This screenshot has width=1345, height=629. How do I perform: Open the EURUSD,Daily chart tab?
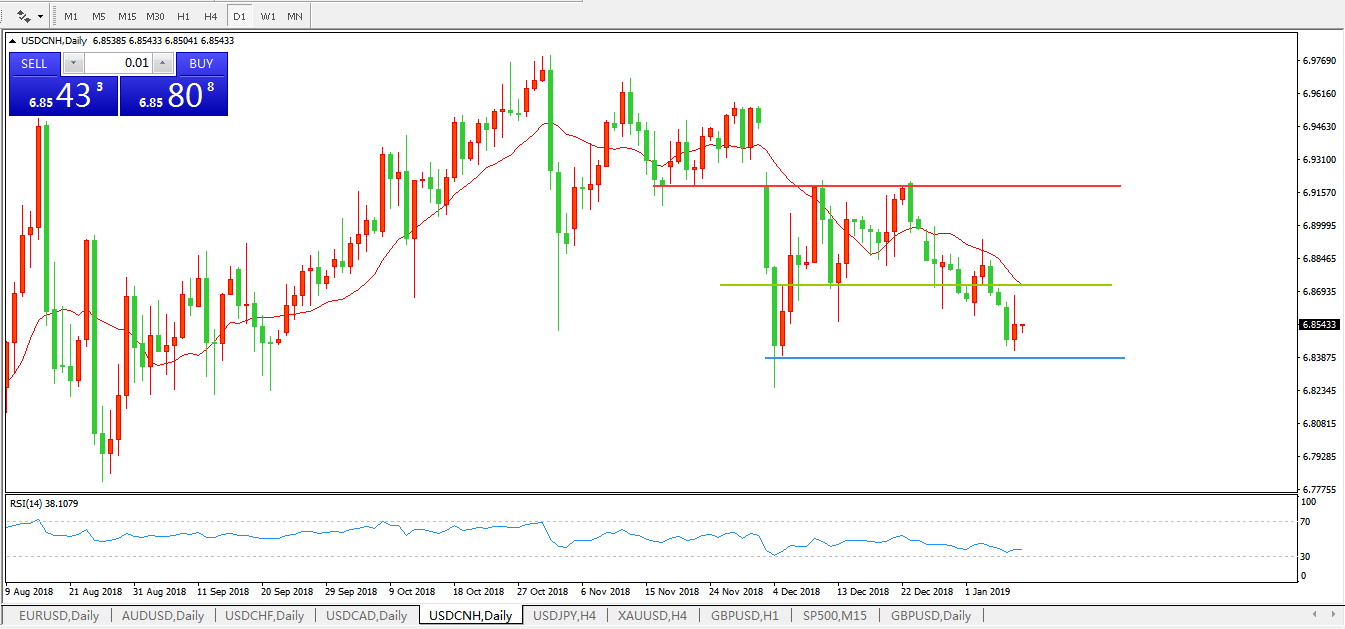pyautogui.click(x=58, y=616)
